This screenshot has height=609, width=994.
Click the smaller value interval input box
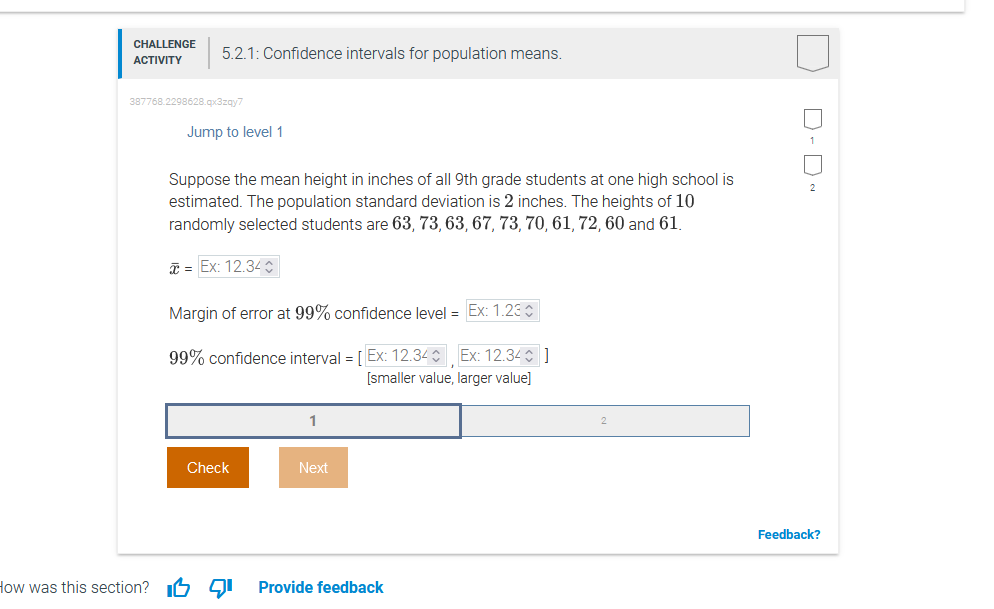point(400,355)
